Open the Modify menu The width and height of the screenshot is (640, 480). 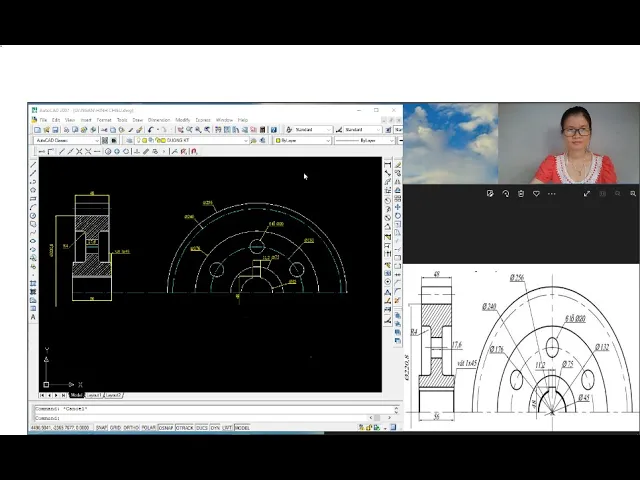[x=182, y=120]
